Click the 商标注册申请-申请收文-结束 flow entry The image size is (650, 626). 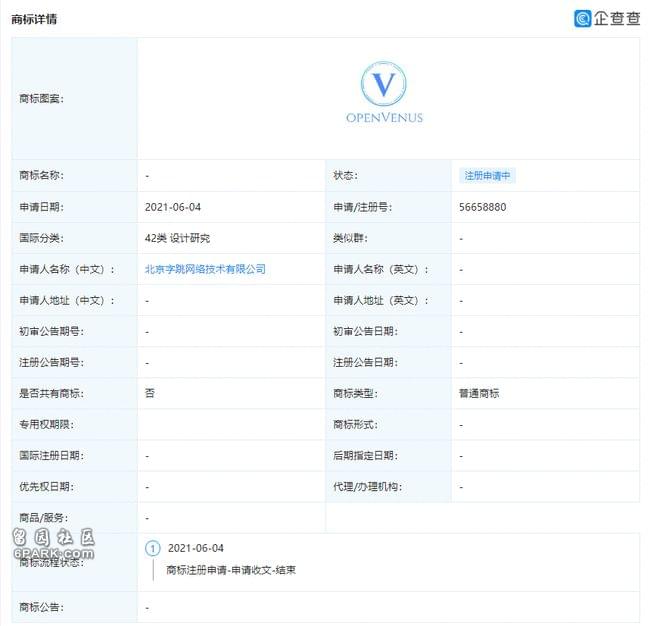tap(231, 570)
